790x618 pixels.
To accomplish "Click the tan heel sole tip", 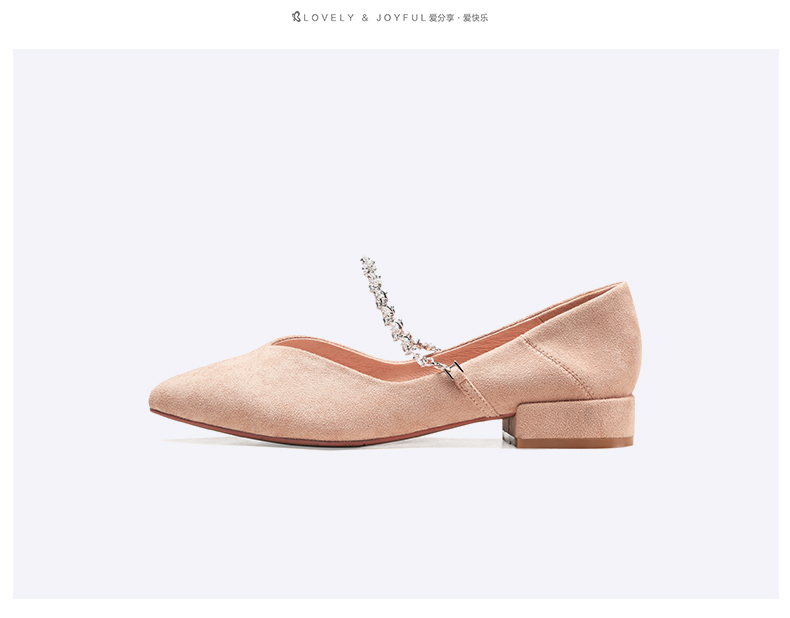I will click(x=573, y=443).
